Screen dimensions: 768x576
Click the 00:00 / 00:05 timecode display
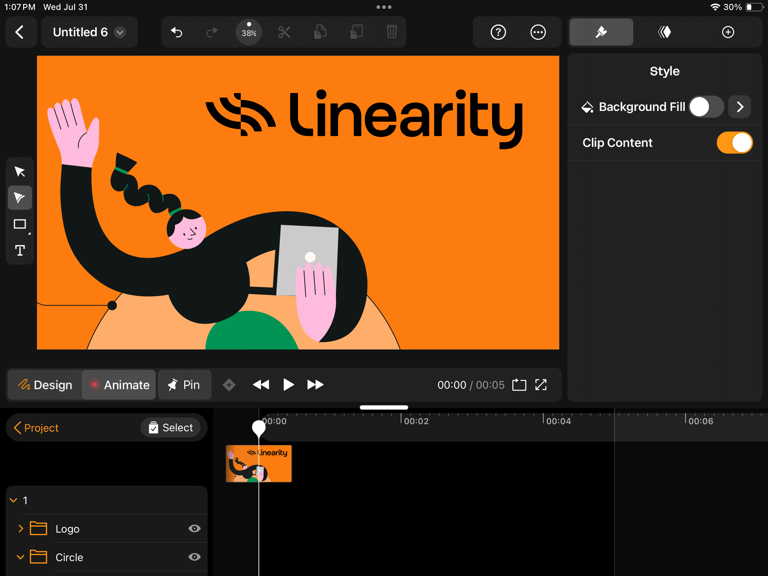(x=470, y=385)
